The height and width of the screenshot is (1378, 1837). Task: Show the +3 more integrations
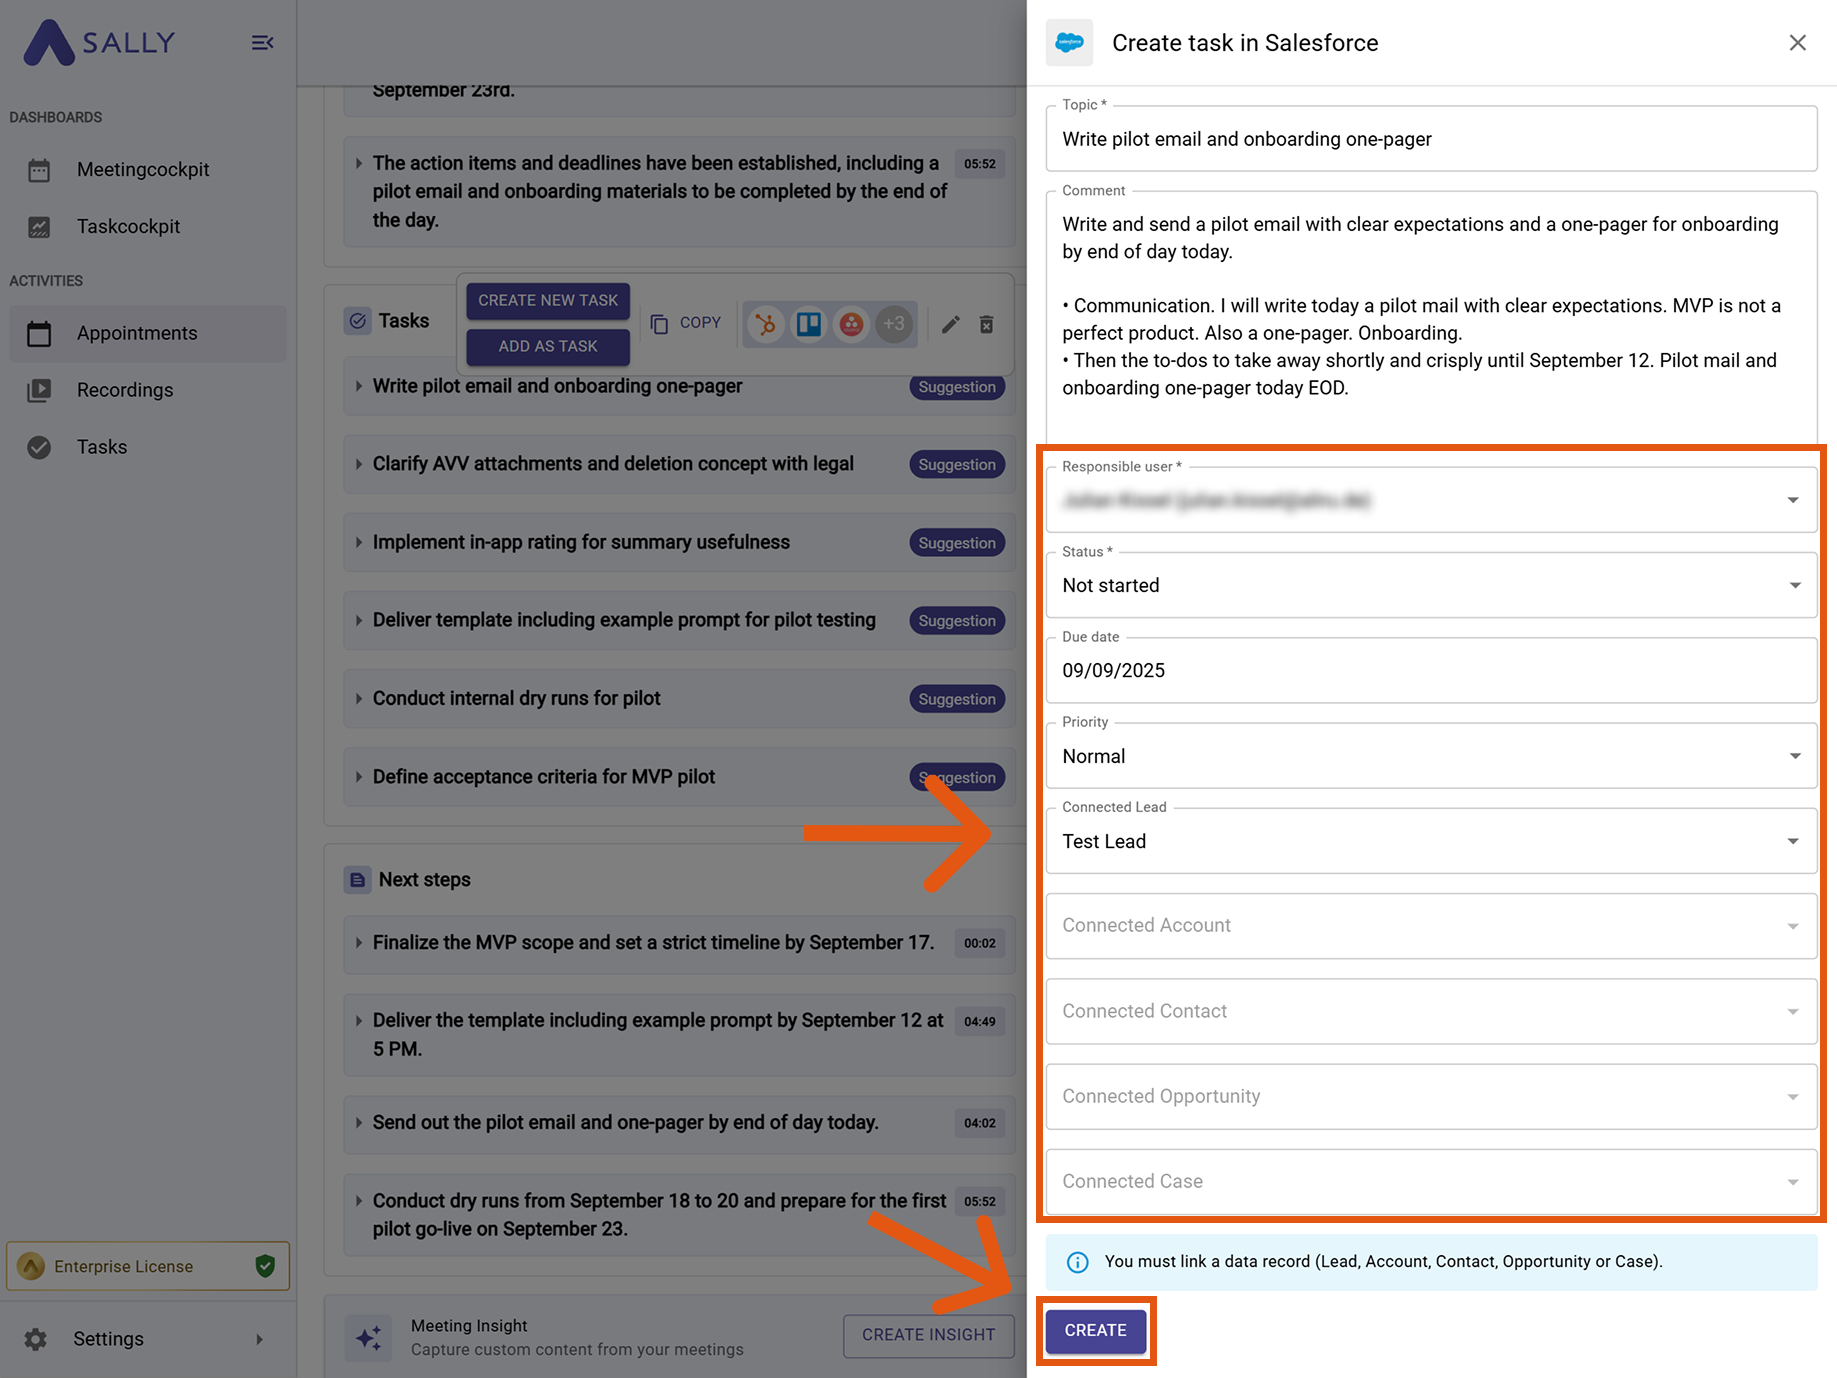tap(894, 324)
